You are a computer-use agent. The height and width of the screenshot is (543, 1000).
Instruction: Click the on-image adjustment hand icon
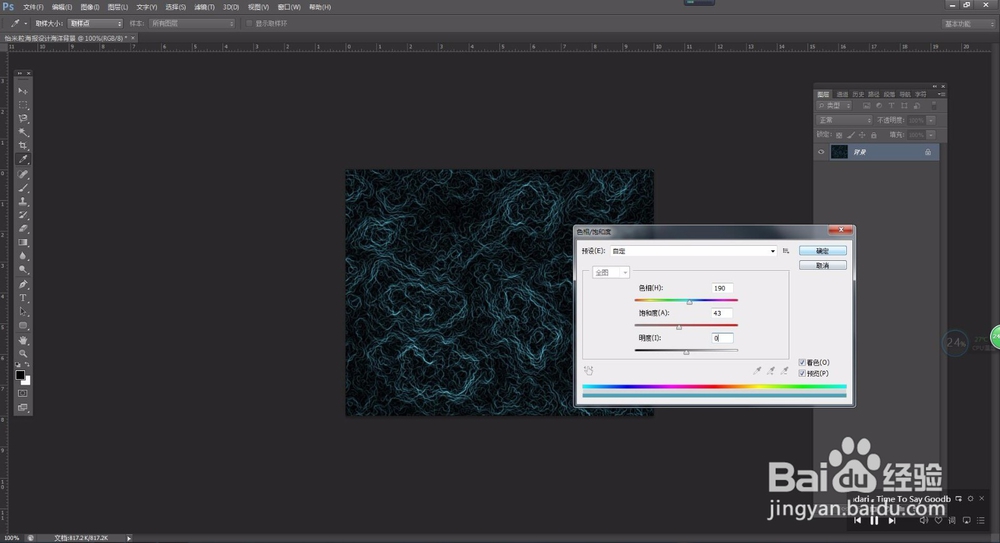589,370
